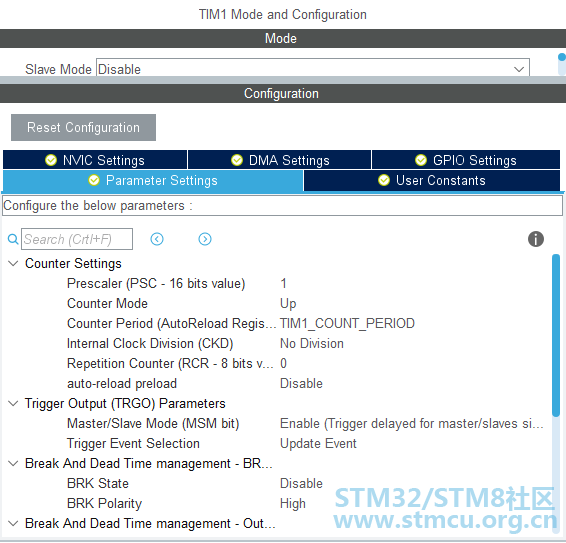Click Counter Period (AutoReload) label
The width and height of the screenshot is (566, 543).
pyautogui.click(x=172, y=323)
